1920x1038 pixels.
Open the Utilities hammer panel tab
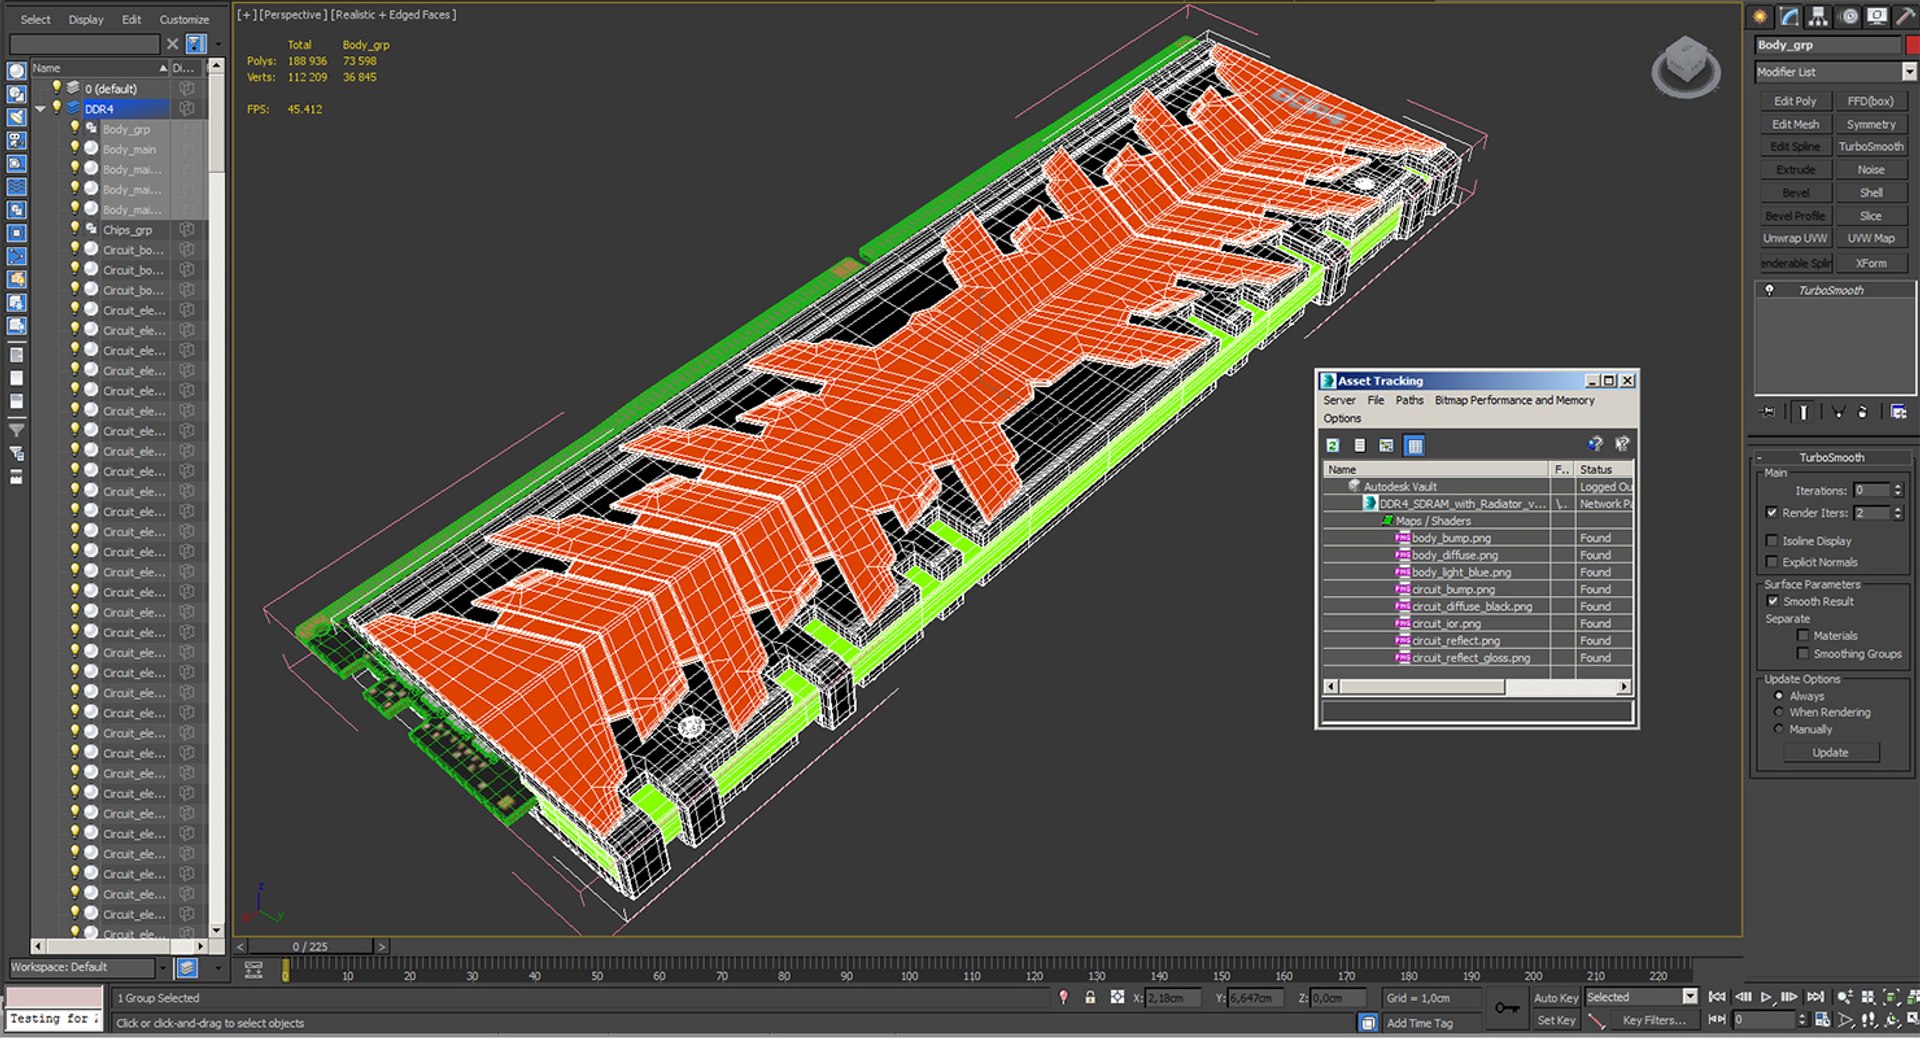(x=1906, y=17)
